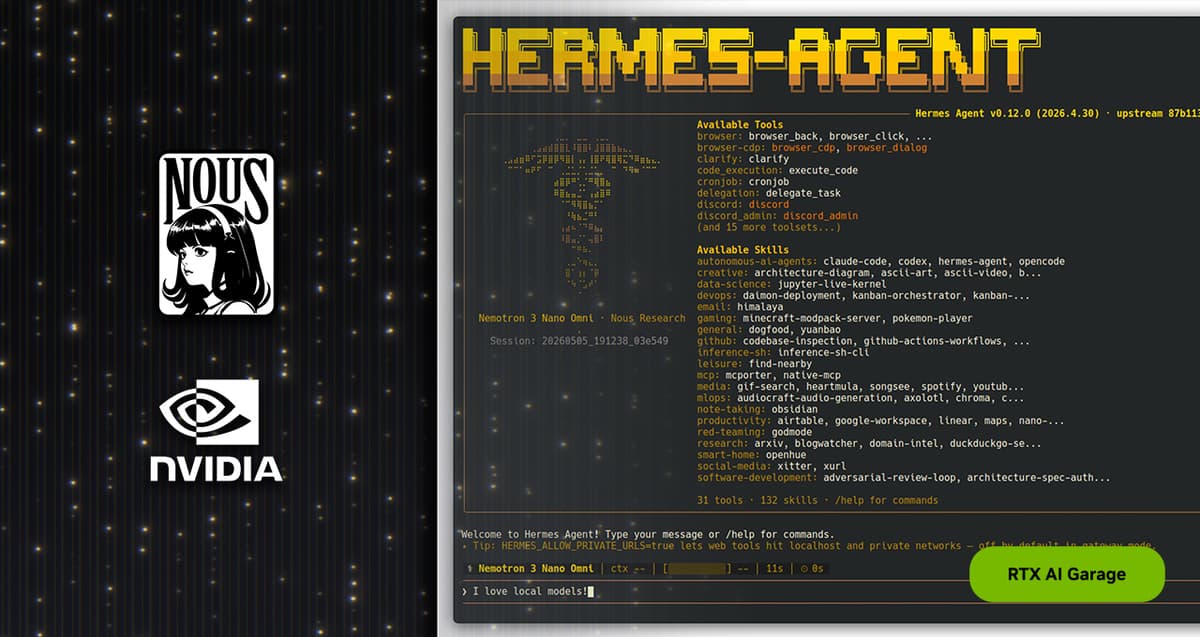Click the 'media: gif-search' row
Screen dimensions: 1200x637
point(860,386)
